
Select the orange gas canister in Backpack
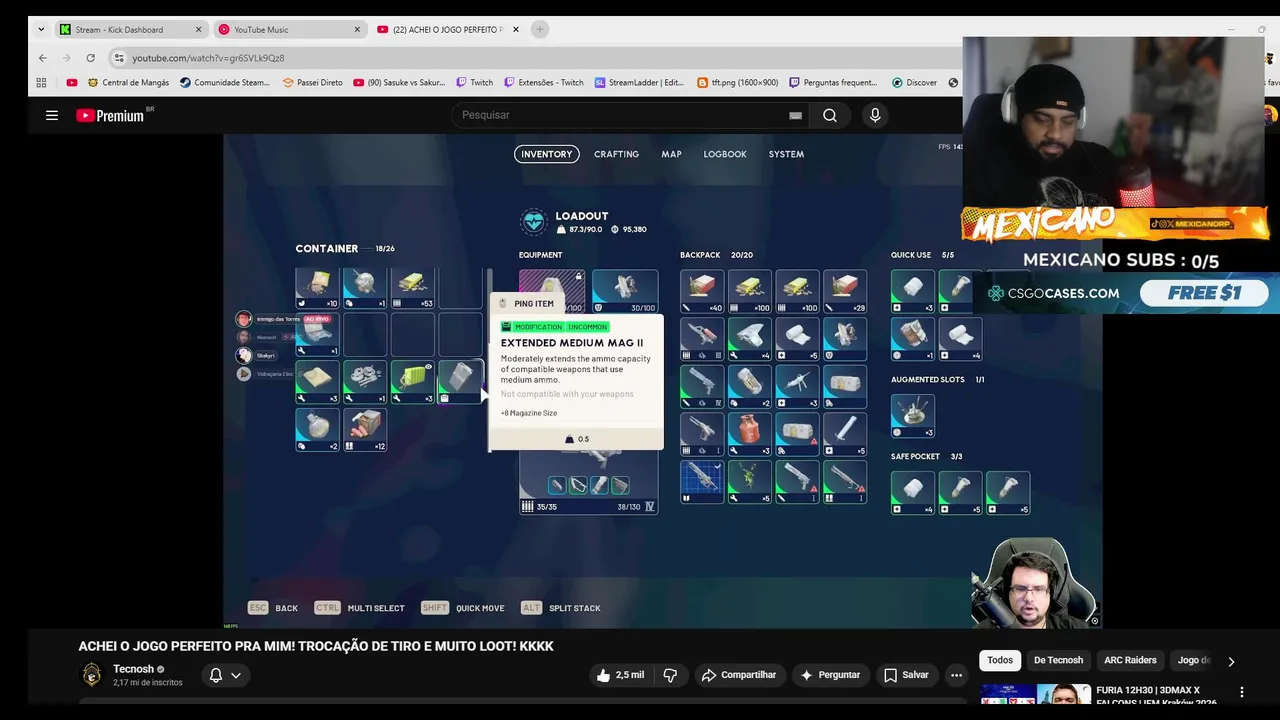749,433
